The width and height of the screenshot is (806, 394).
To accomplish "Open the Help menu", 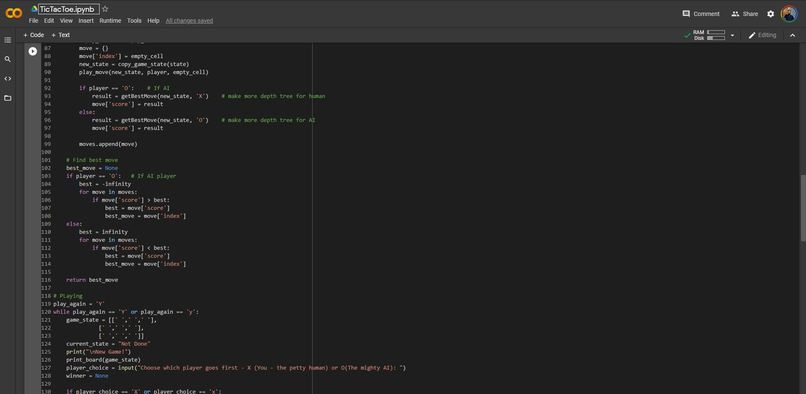I will (x=153, y=21).
